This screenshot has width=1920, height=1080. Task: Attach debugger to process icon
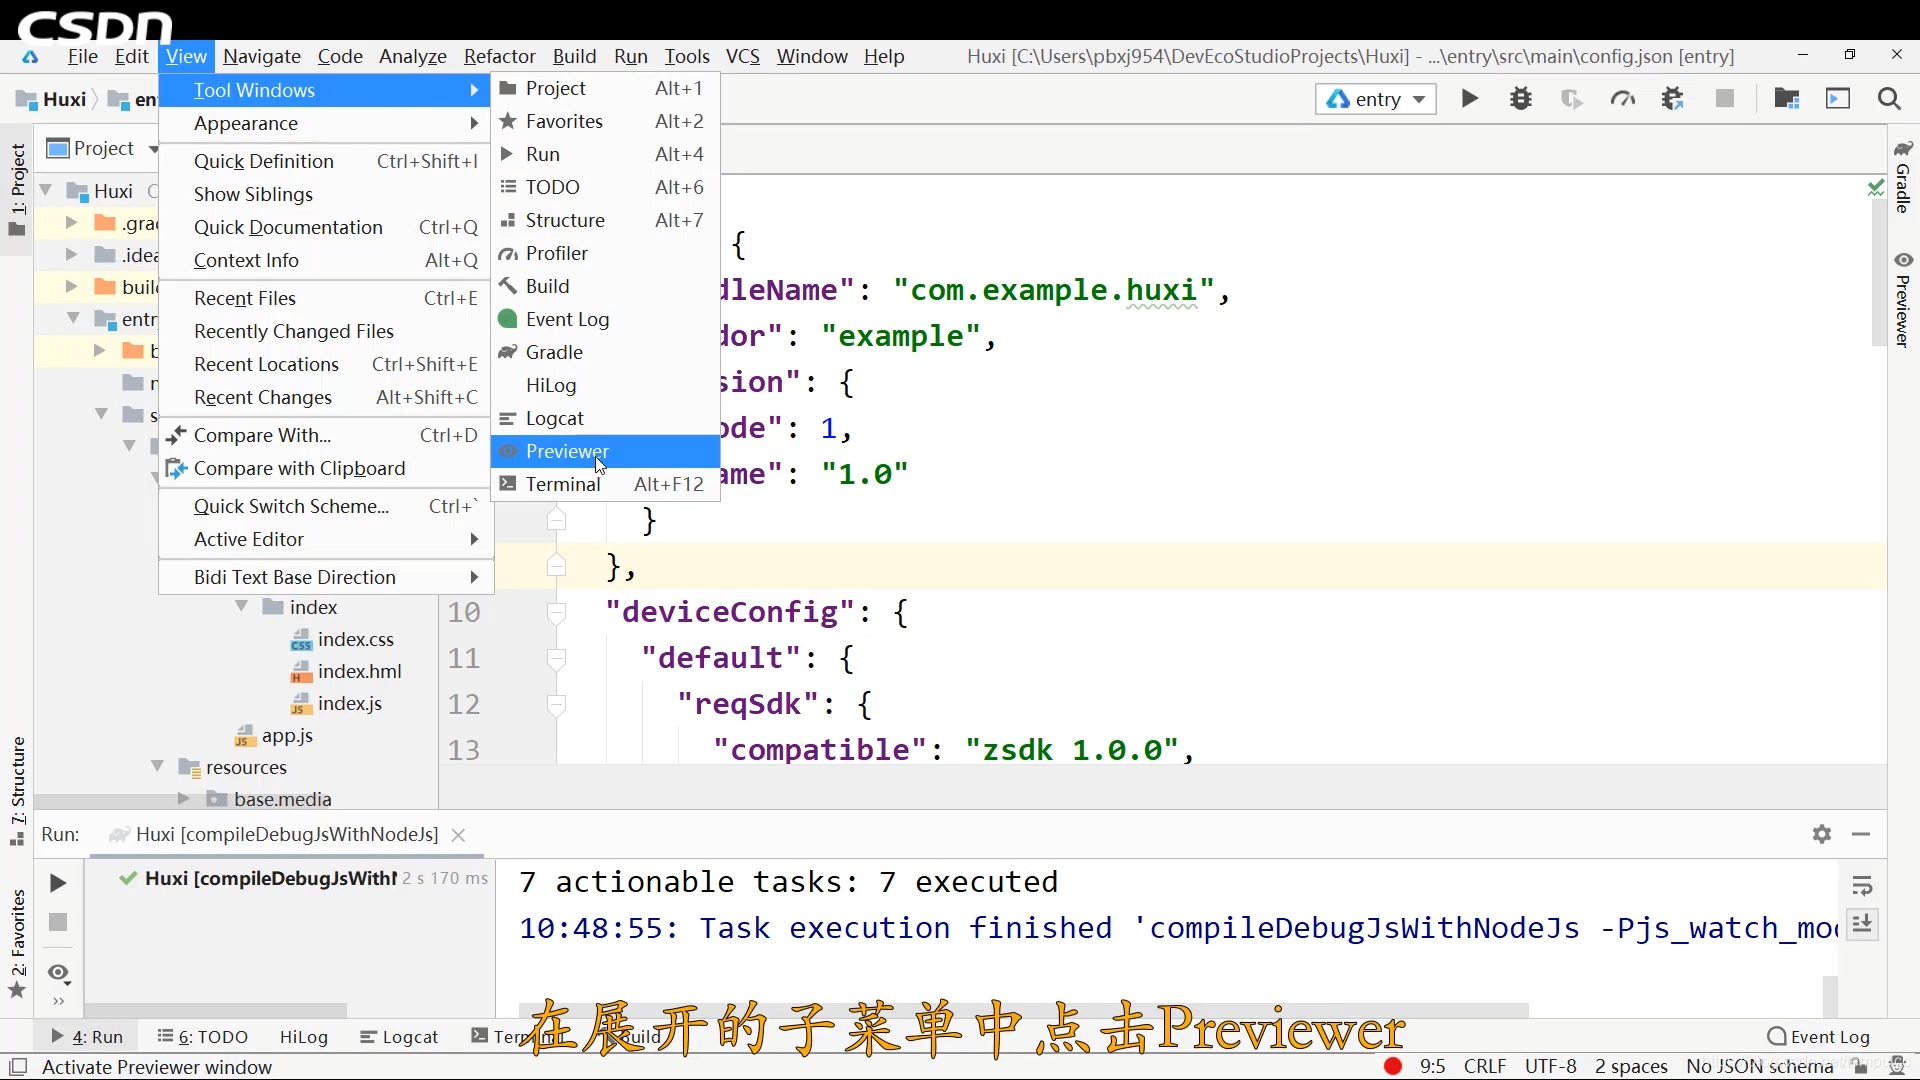pos(1673,98)
